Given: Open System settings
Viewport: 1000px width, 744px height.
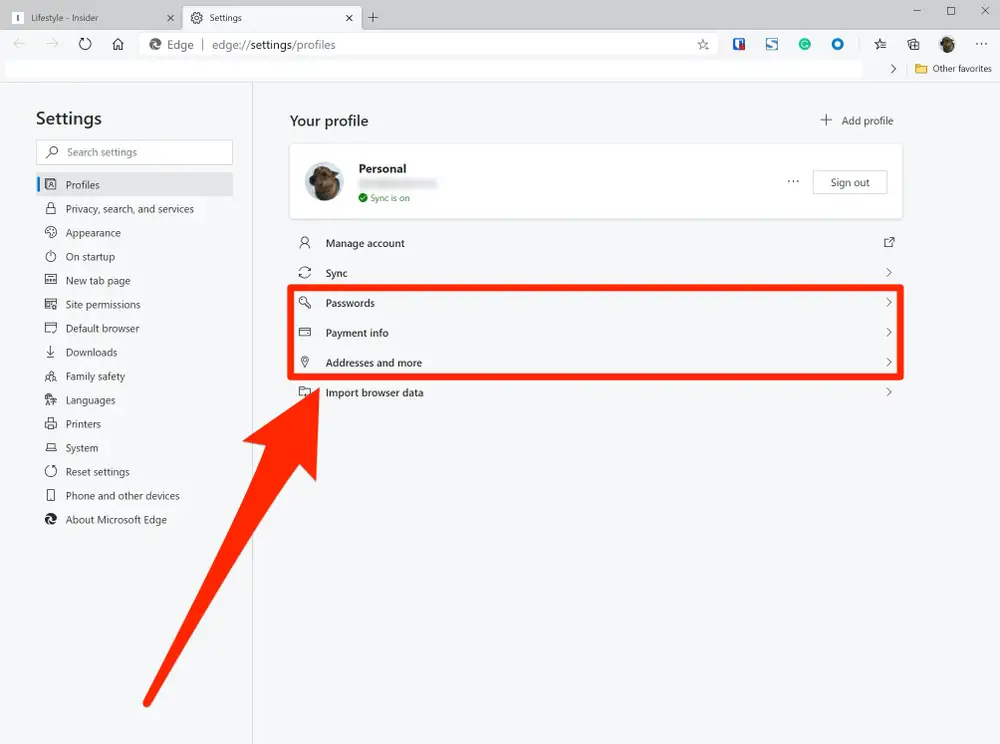Looking at the screenshot, I should tap(135, 448).
